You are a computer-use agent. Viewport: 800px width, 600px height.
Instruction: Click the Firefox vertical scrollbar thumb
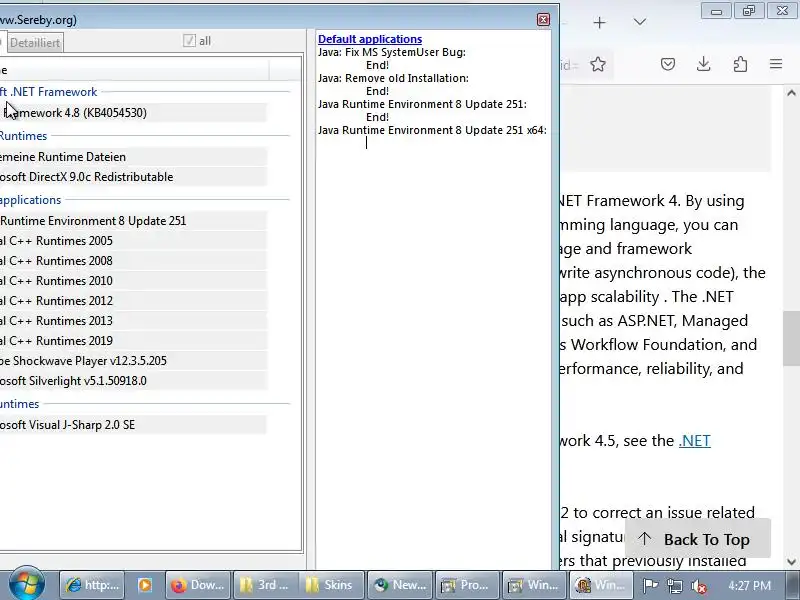pos(791,338)
